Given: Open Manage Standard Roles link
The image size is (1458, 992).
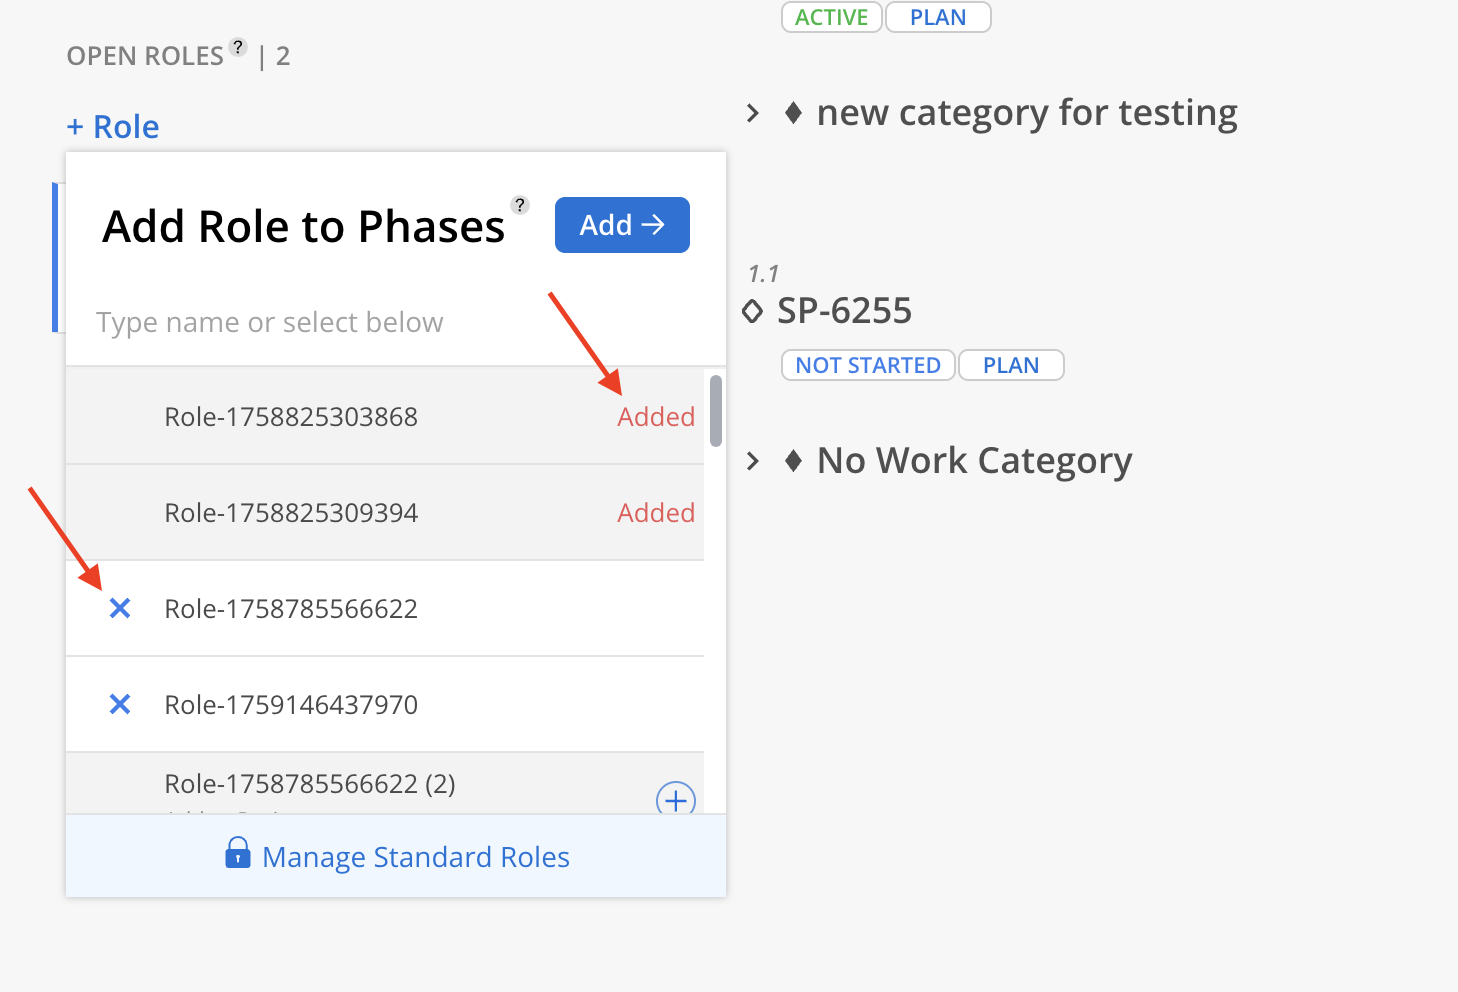Looking at the screenshot, I should tap(415, 857).
